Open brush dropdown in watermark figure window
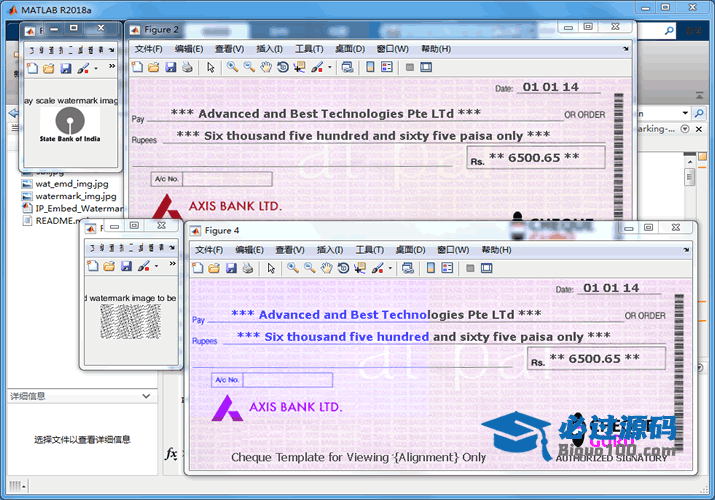Image resolution: width=715 pixels, height=500 pixels. (x=156, y=266)
